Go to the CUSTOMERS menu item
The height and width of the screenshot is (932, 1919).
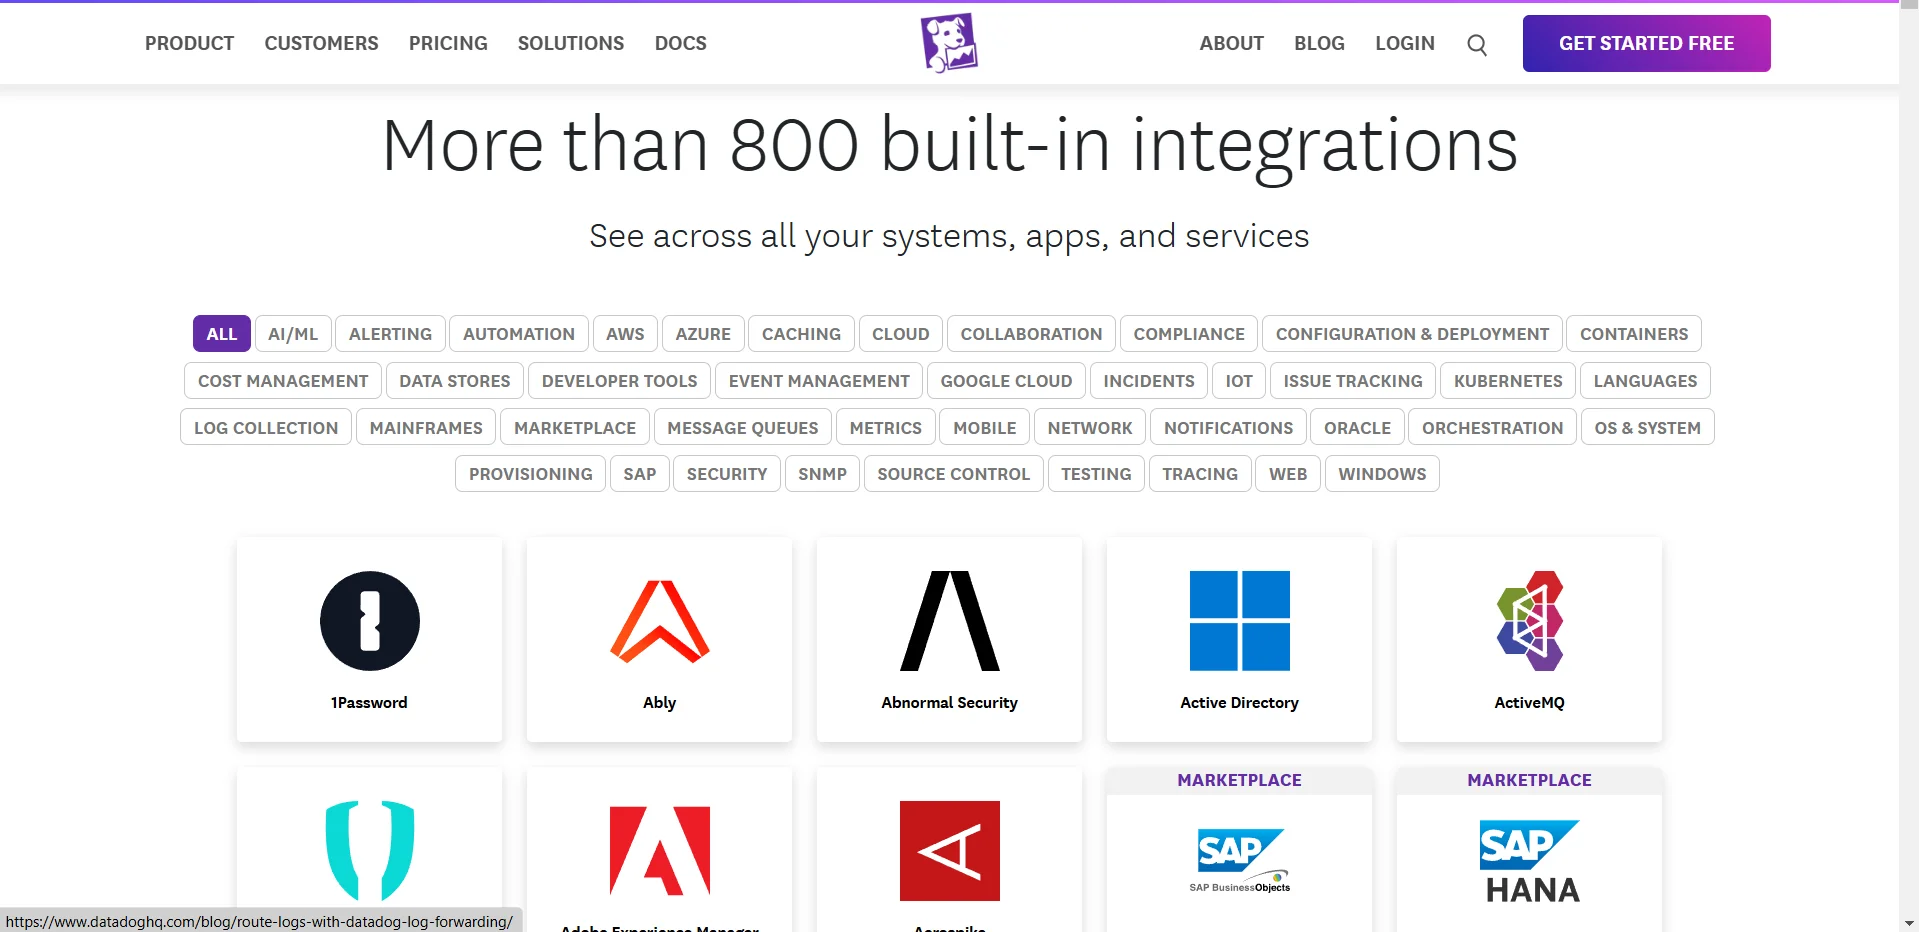click(x=321, y=43)
